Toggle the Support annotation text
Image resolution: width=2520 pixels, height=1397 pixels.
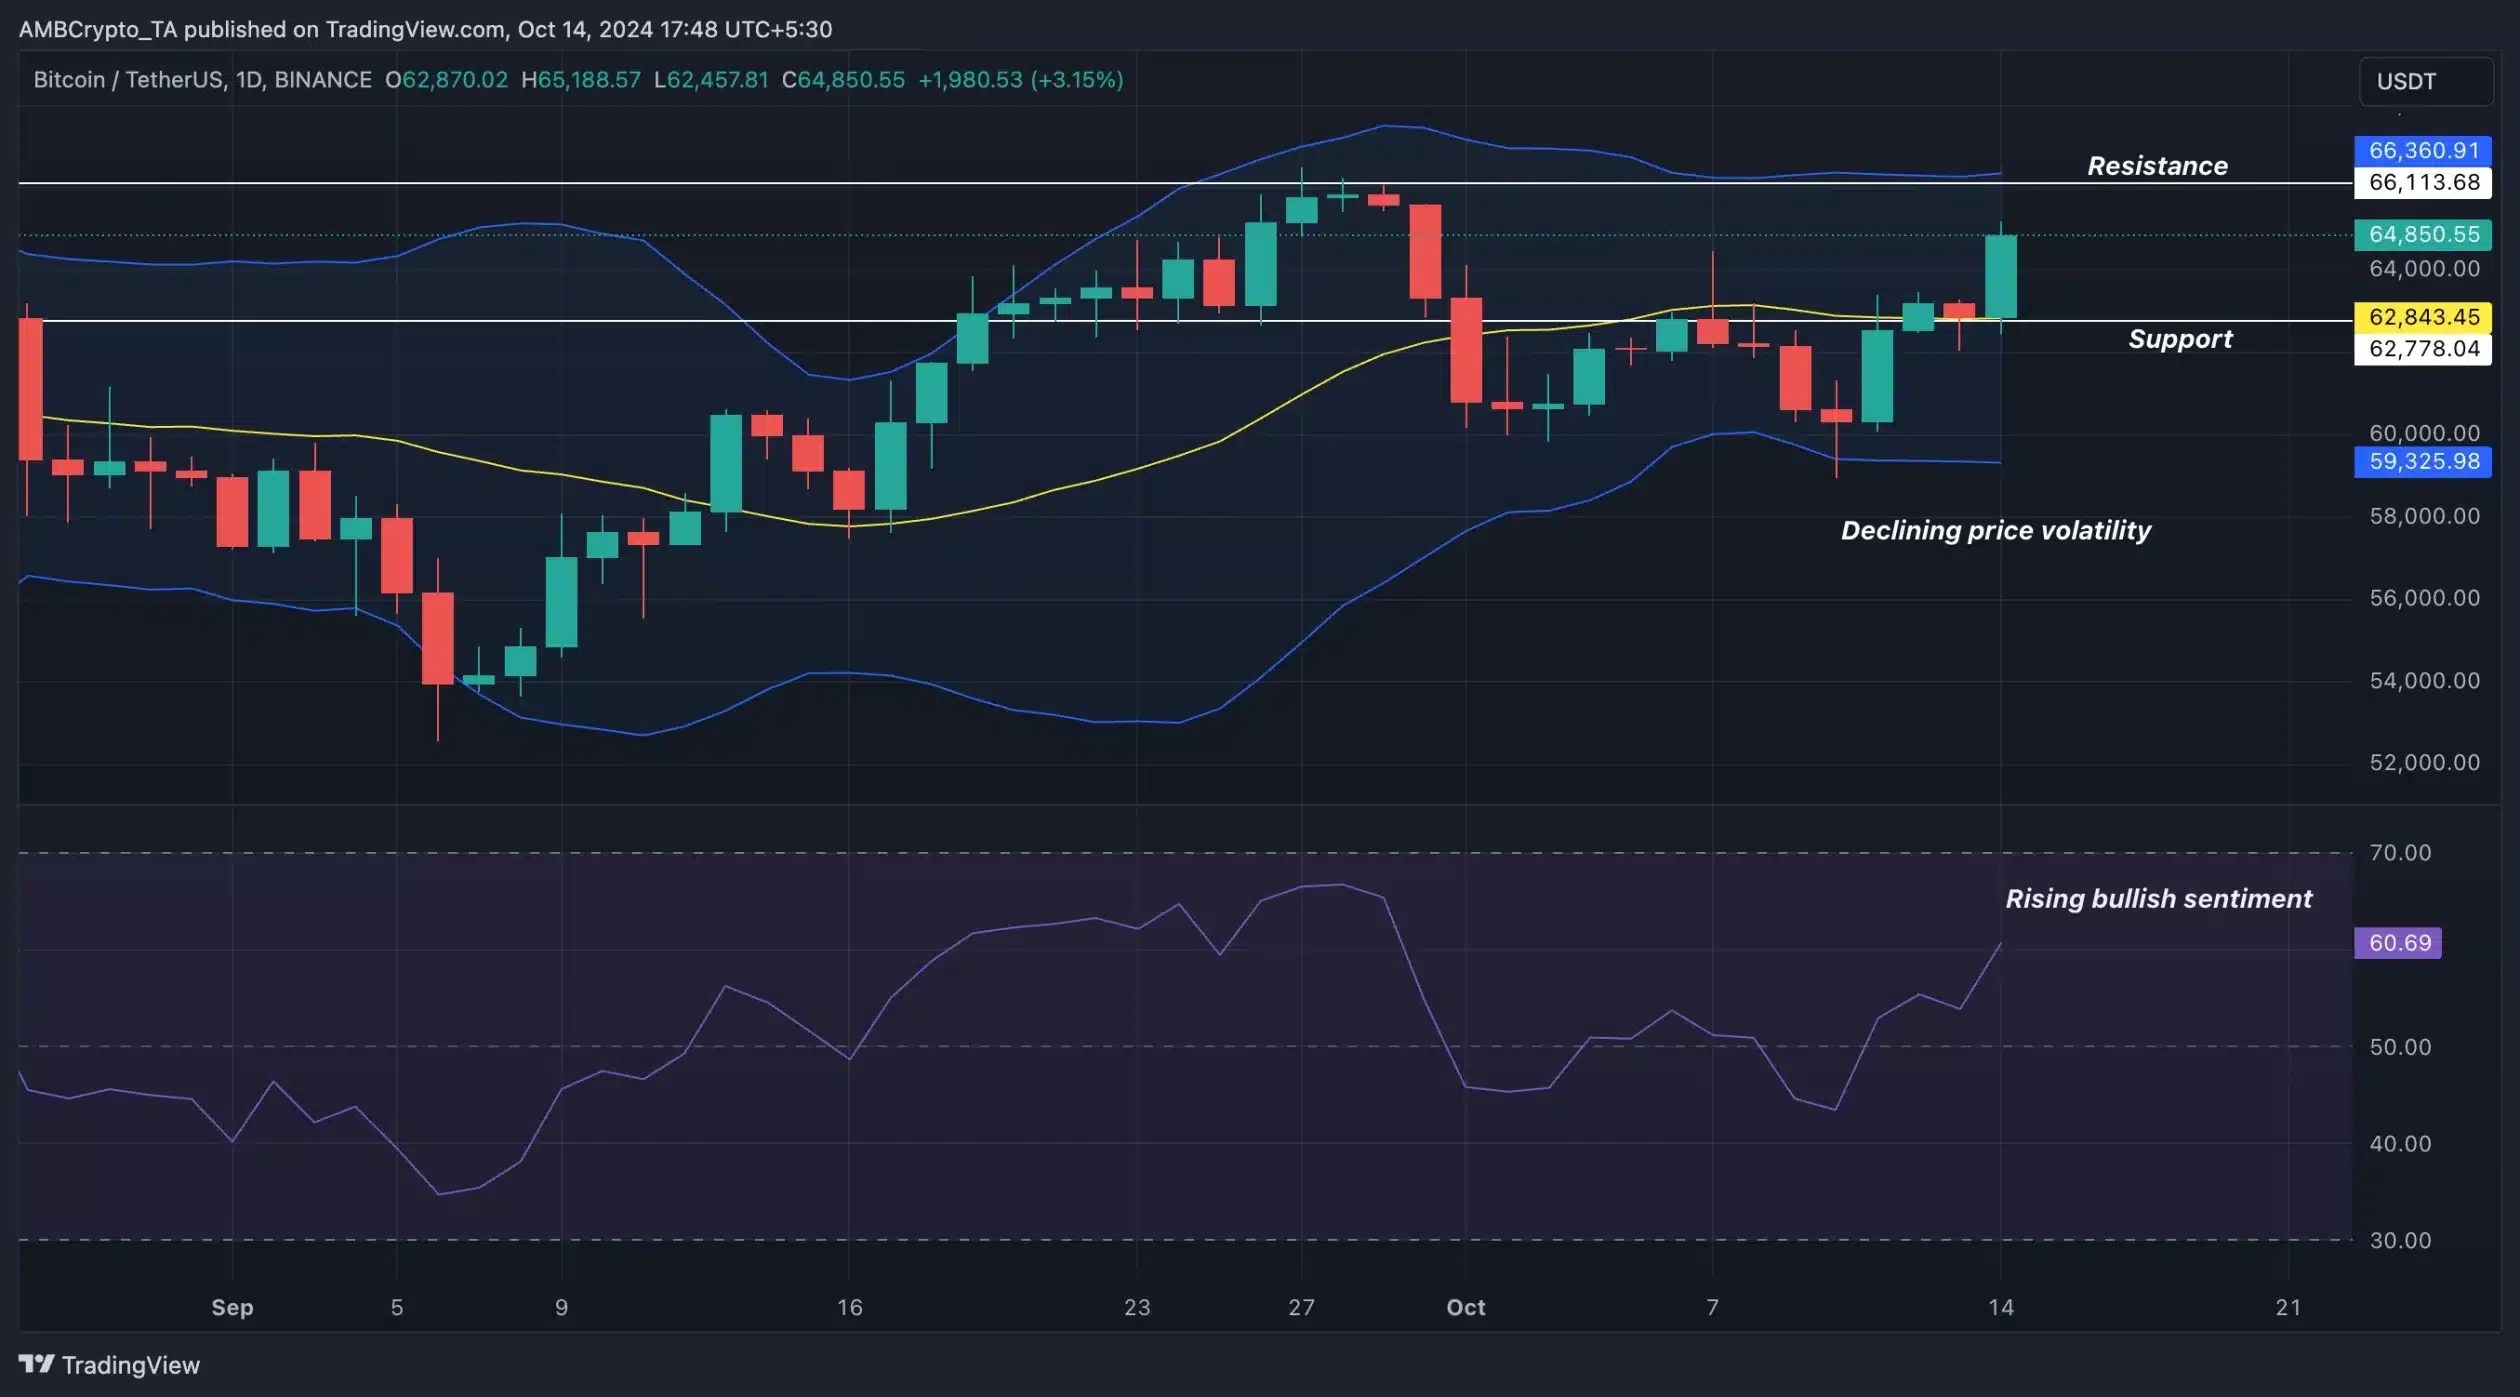click(x=2181, y=339)
